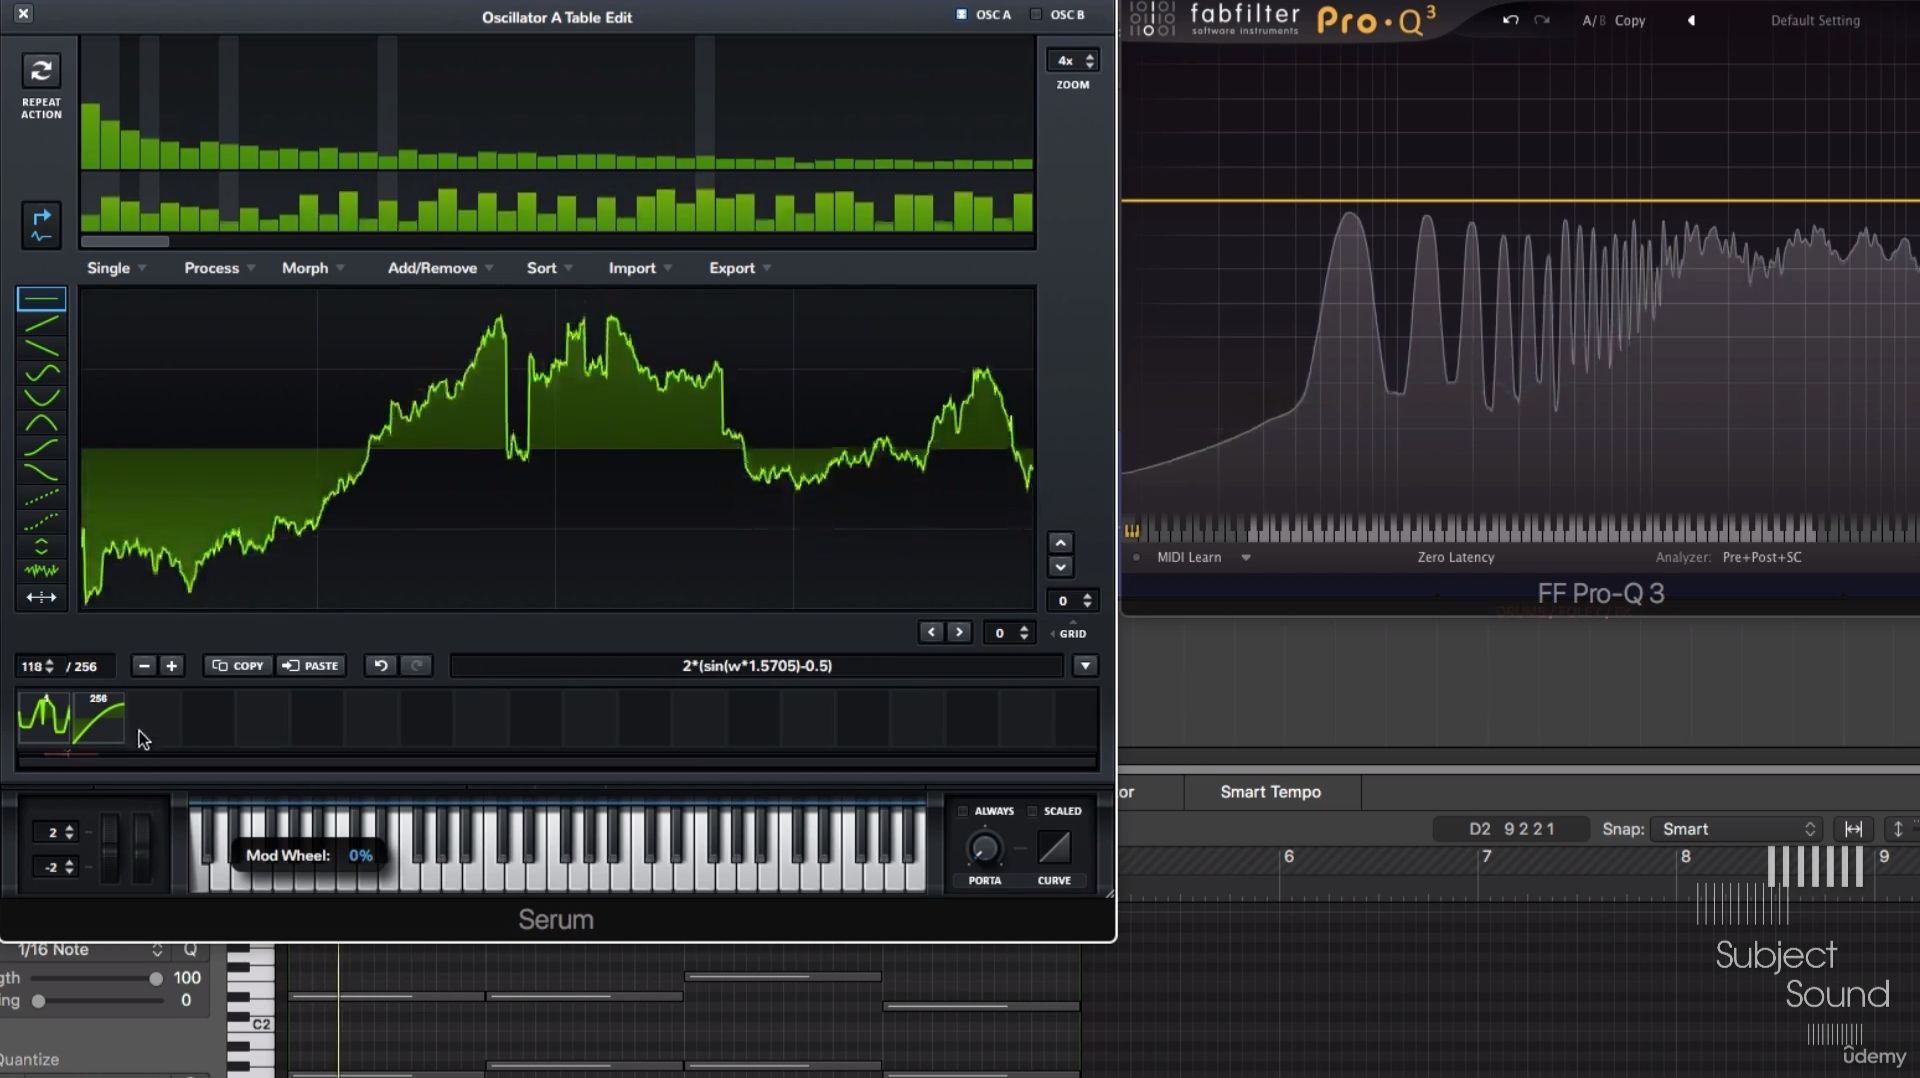Undo in the FabFilter Pro-Q 3 window

pos(1510,20)
